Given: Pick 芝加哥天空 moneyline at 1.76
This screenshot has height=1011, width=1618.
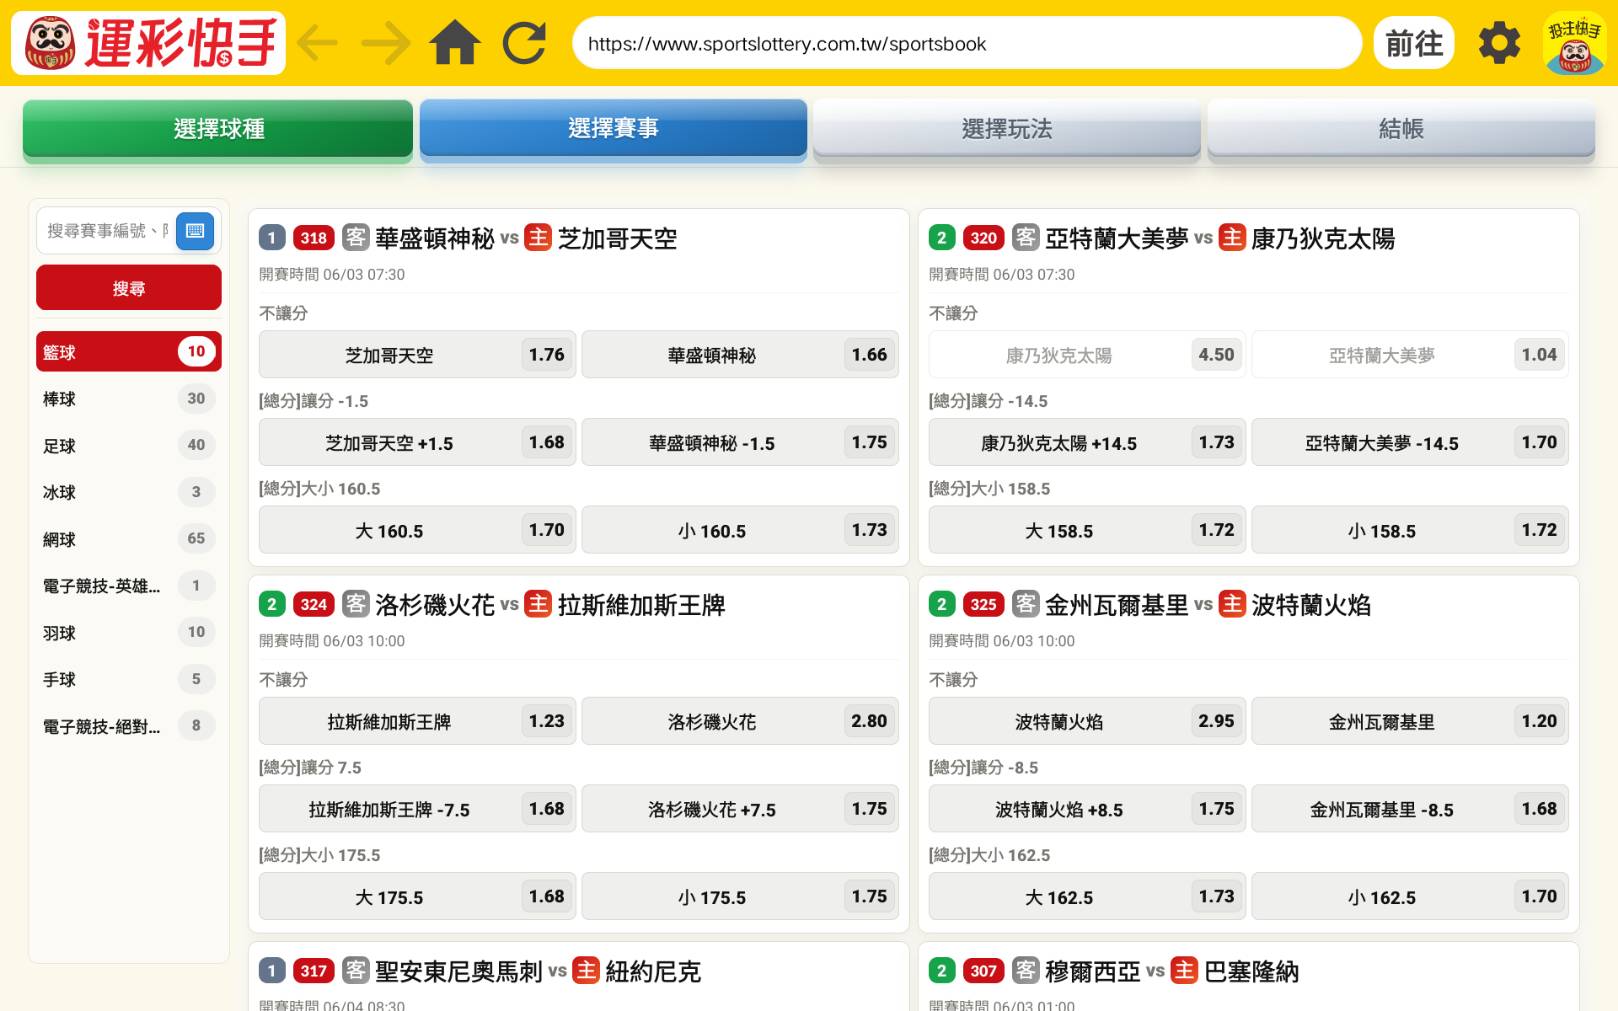Looking at the screenshot, I should (417, 355).
